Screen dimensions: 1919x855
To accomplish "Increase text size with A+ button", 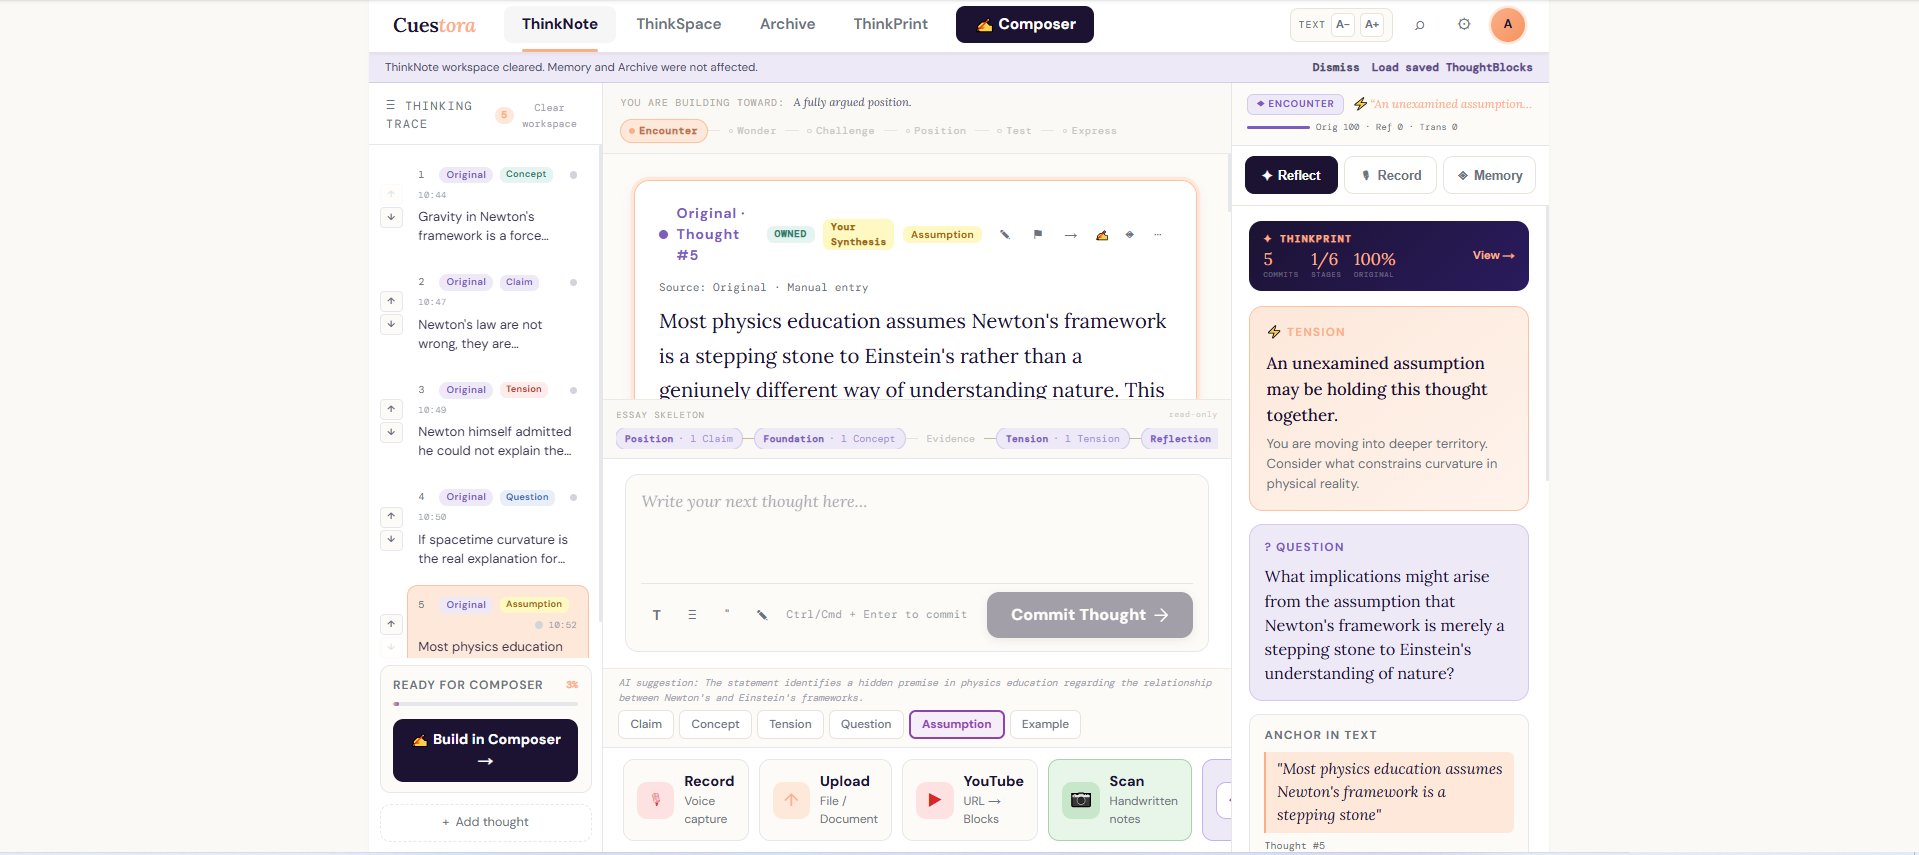I will [x=1372, y=24].
